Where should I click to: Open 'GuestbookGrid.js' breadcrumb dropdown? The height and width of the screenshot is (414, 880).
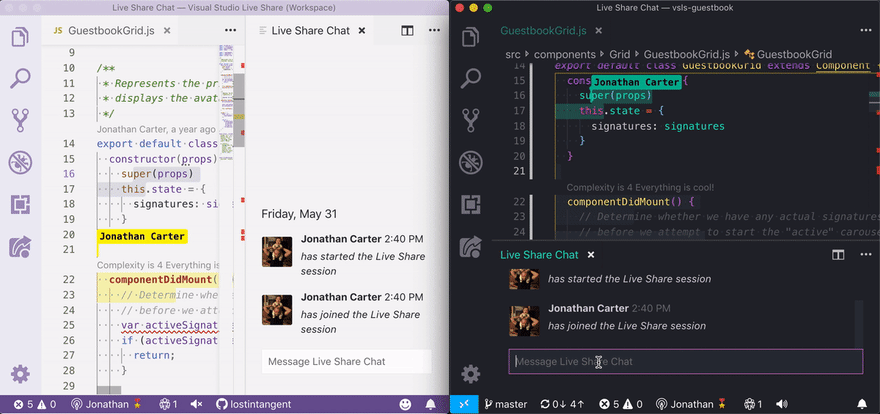[687, 54]
